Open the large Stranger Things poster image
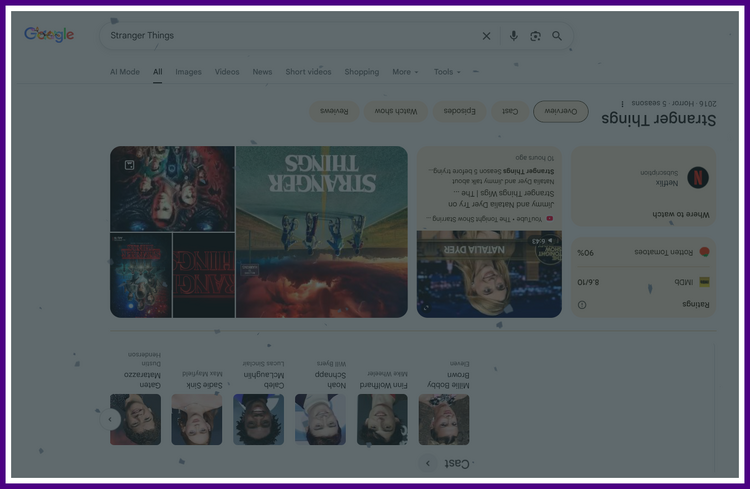Viewport: 750px width, 489px height. (x=322, y=232)
